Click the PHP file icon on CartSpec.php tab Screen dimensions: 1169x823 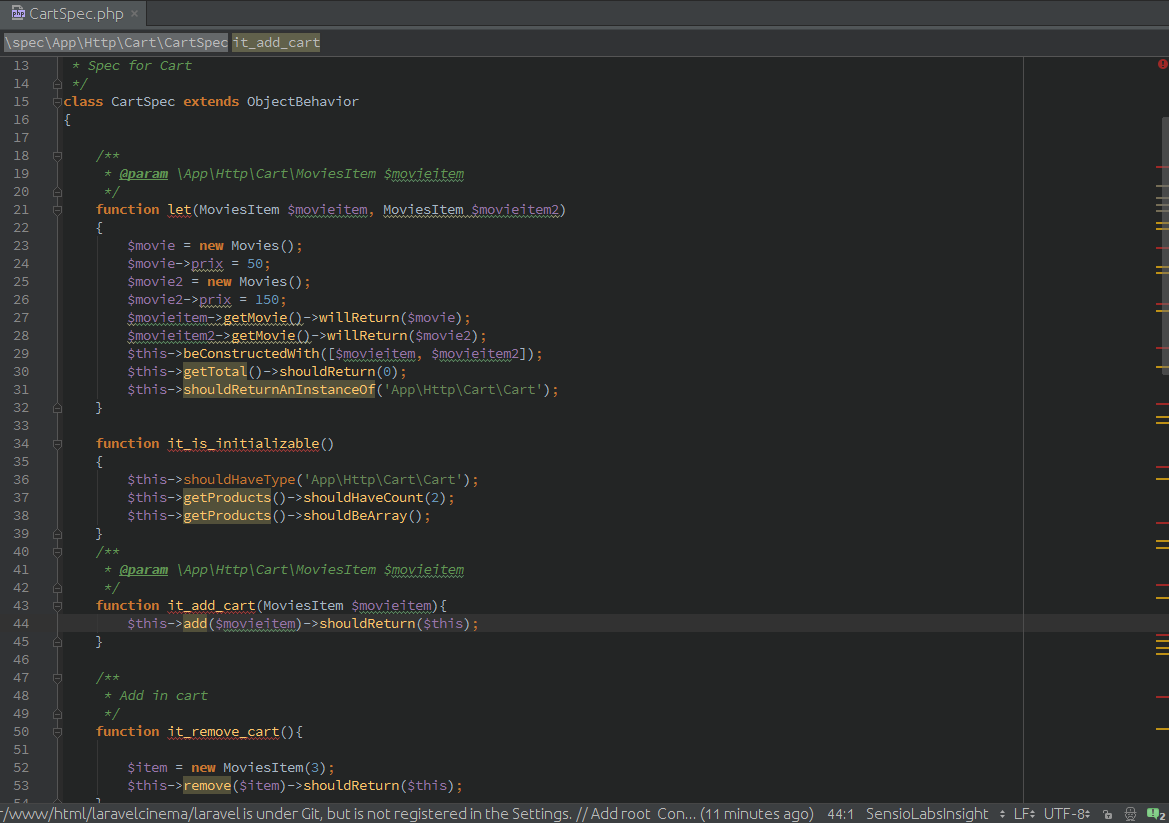click(18, 13)
